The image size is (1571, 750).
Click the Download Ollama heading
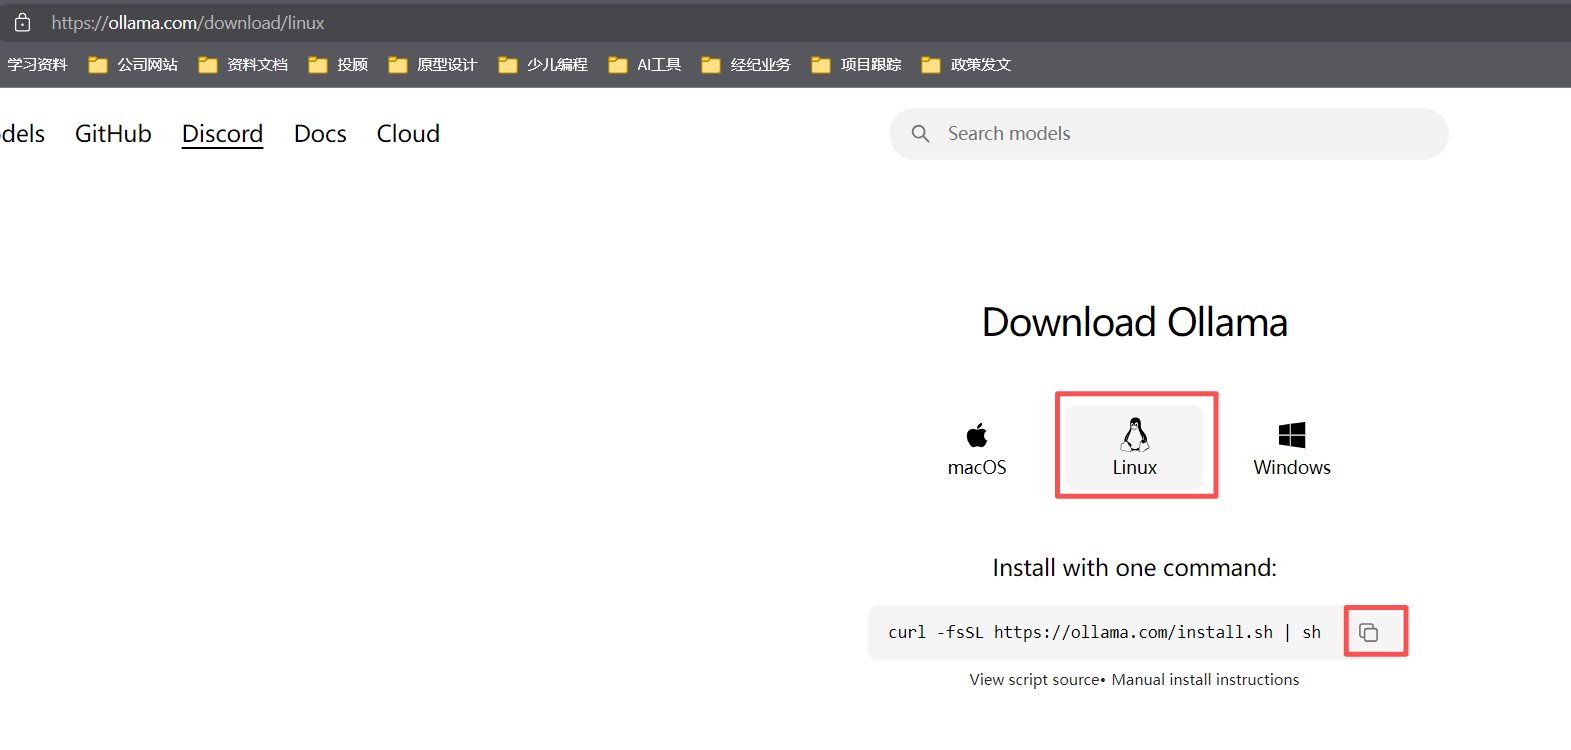click(x=1135, y=322)
